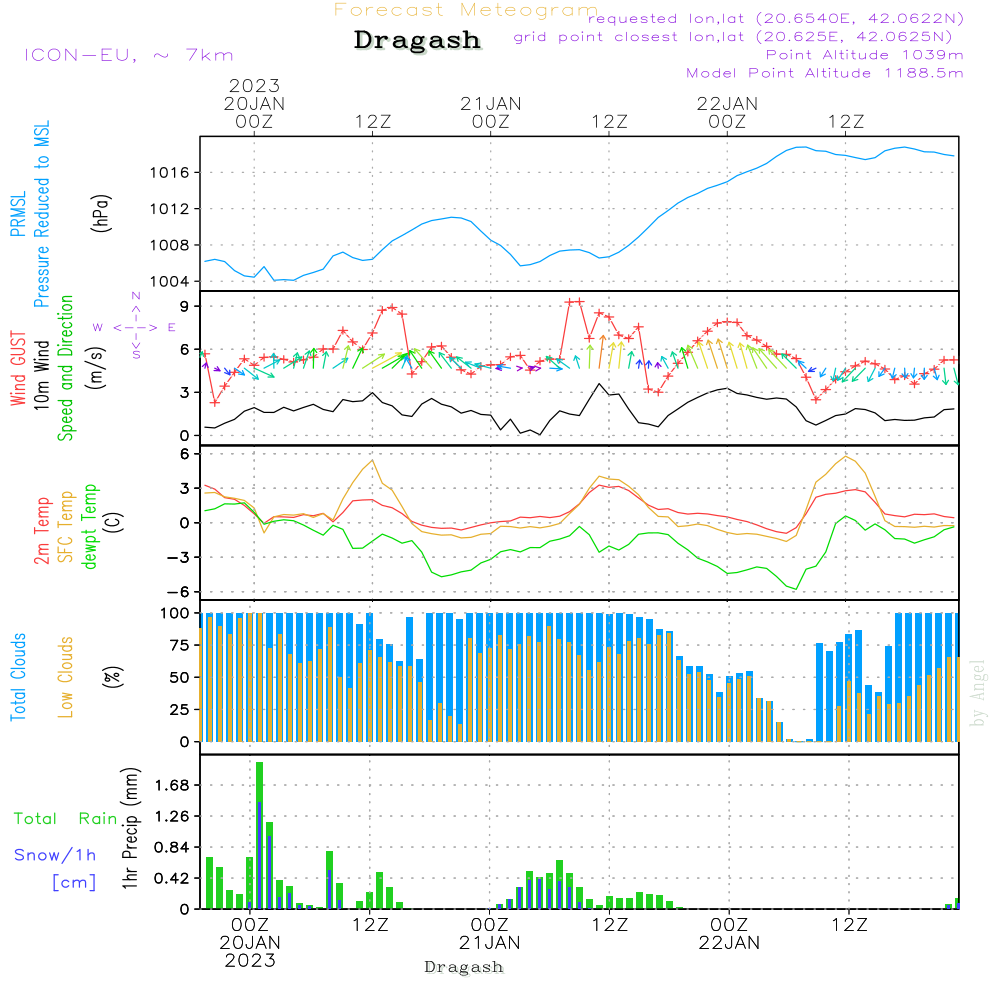1000x1000 pixels.
Task: Click the requested lon,lat coordinates text
Action: pyautogui.click(x=776, y=19)
